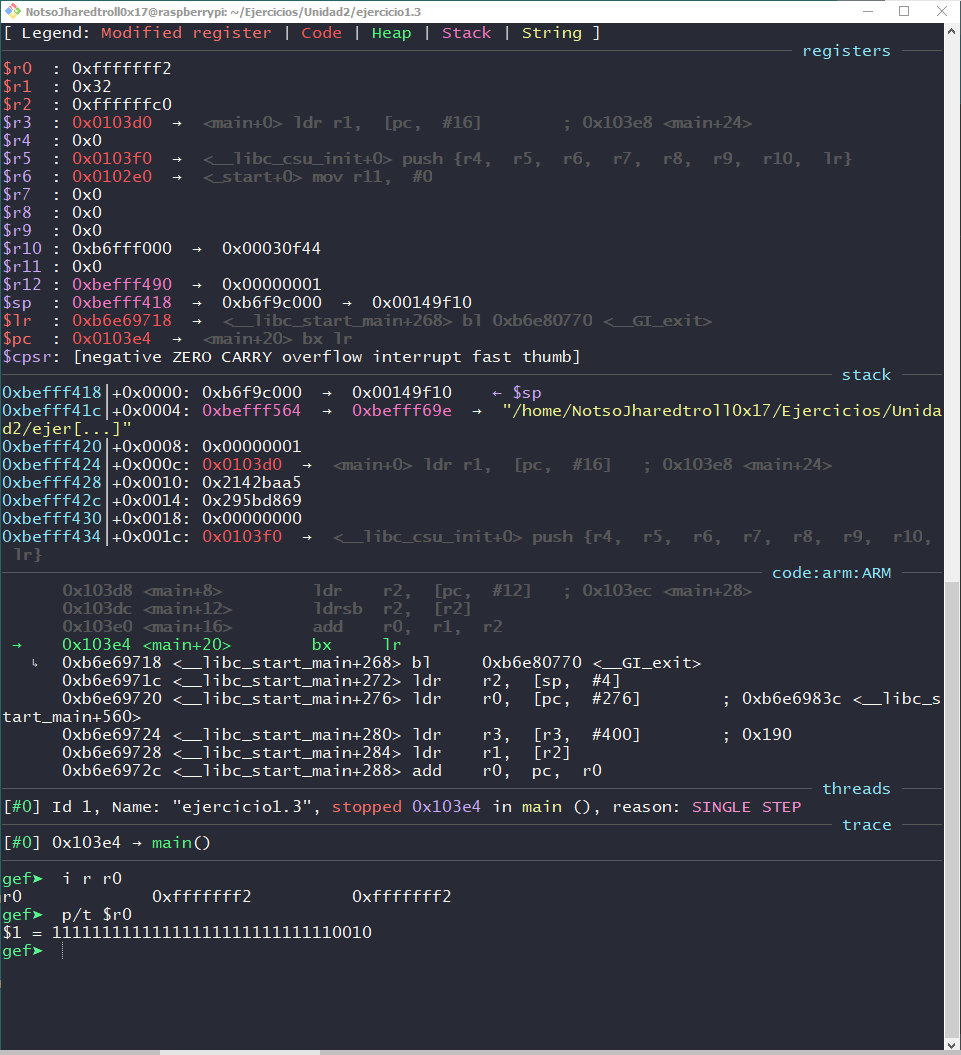Select the "stack" panel header
The width and height of the screenshot is (961, 1055).
pos(866,374)
